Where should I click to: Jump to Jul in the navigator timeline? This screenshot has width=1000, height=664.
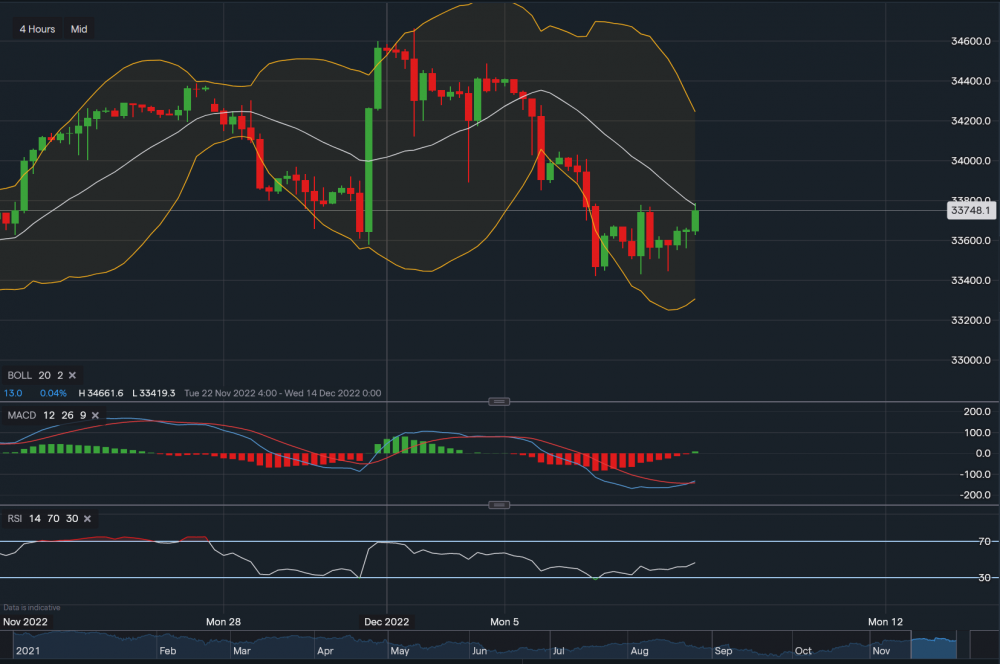coord(559,650)
